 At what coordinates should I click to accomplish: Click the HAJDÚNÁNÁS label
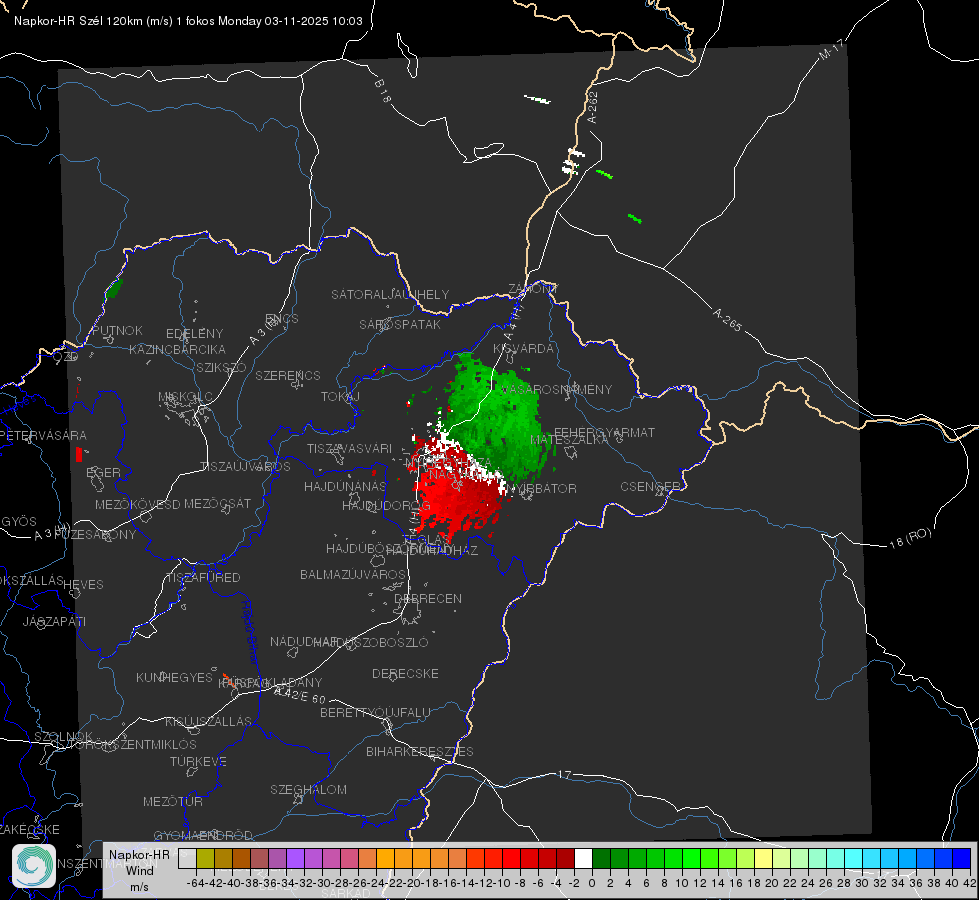pos(345,486)
